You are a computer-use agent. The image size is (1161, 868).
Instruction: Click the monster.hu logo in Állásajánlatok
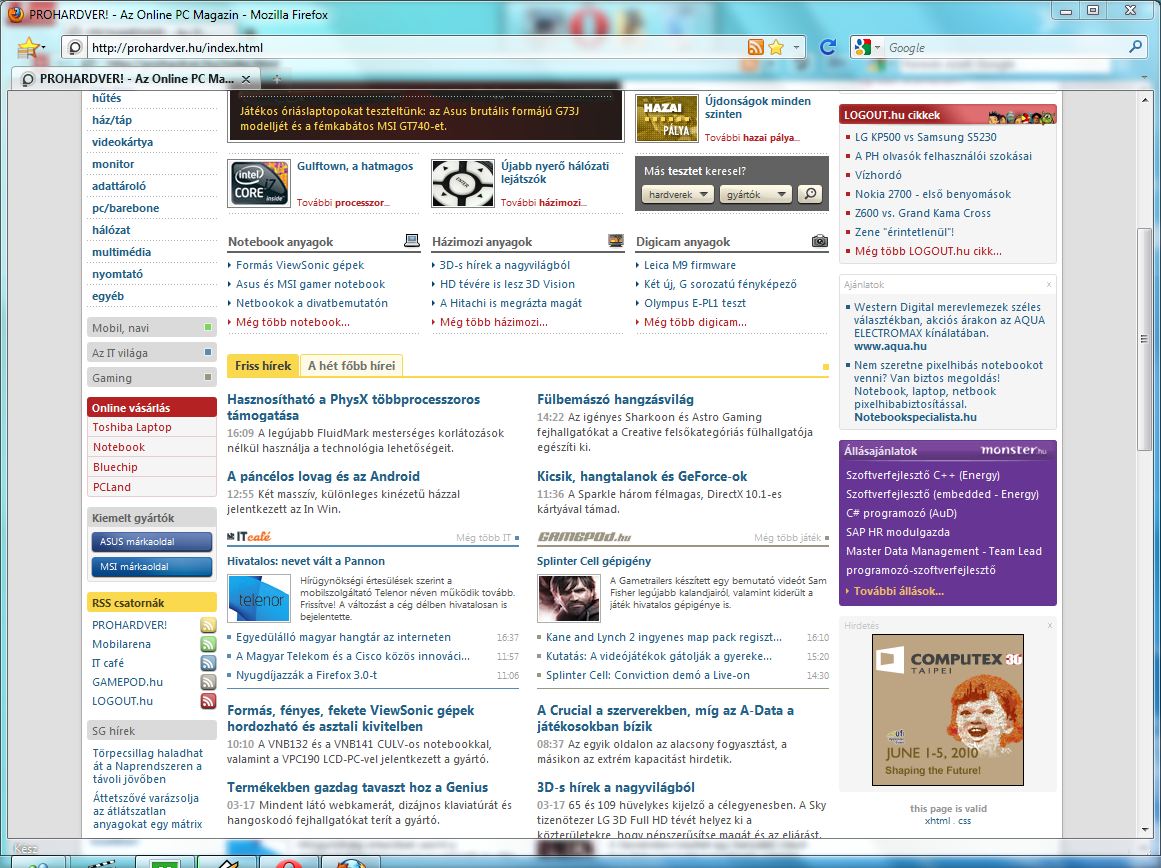tap(1014, 450)
